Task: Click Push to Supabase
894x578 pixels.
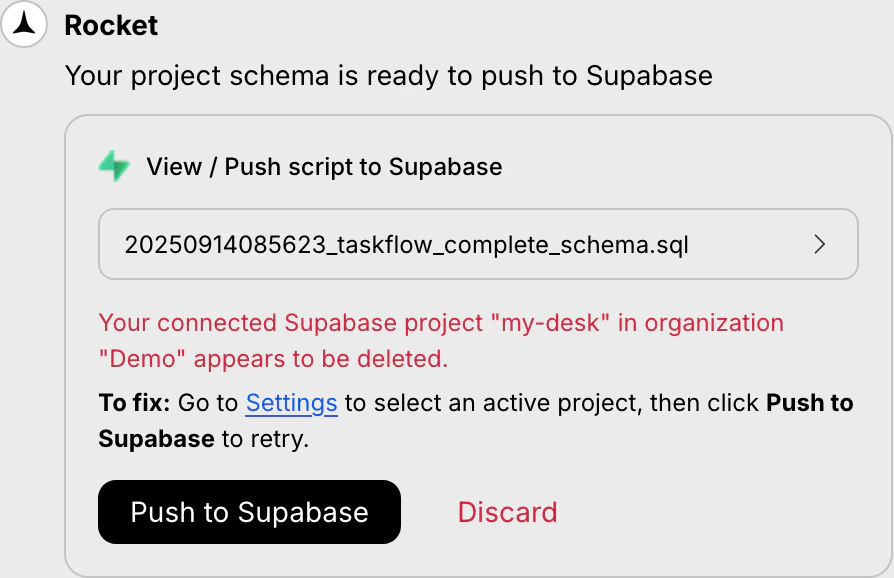Action: point(249,512)
